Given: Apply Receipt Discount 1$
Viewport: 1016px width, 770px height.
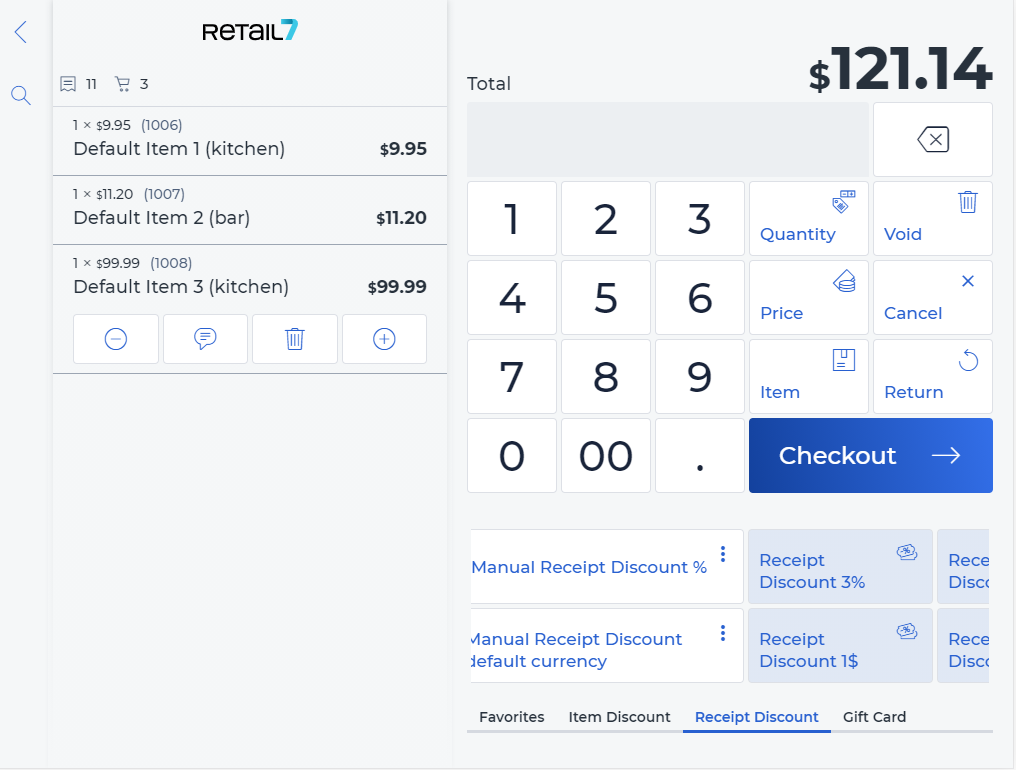Looking at the screenshot, I should click(x=840, y=646).
